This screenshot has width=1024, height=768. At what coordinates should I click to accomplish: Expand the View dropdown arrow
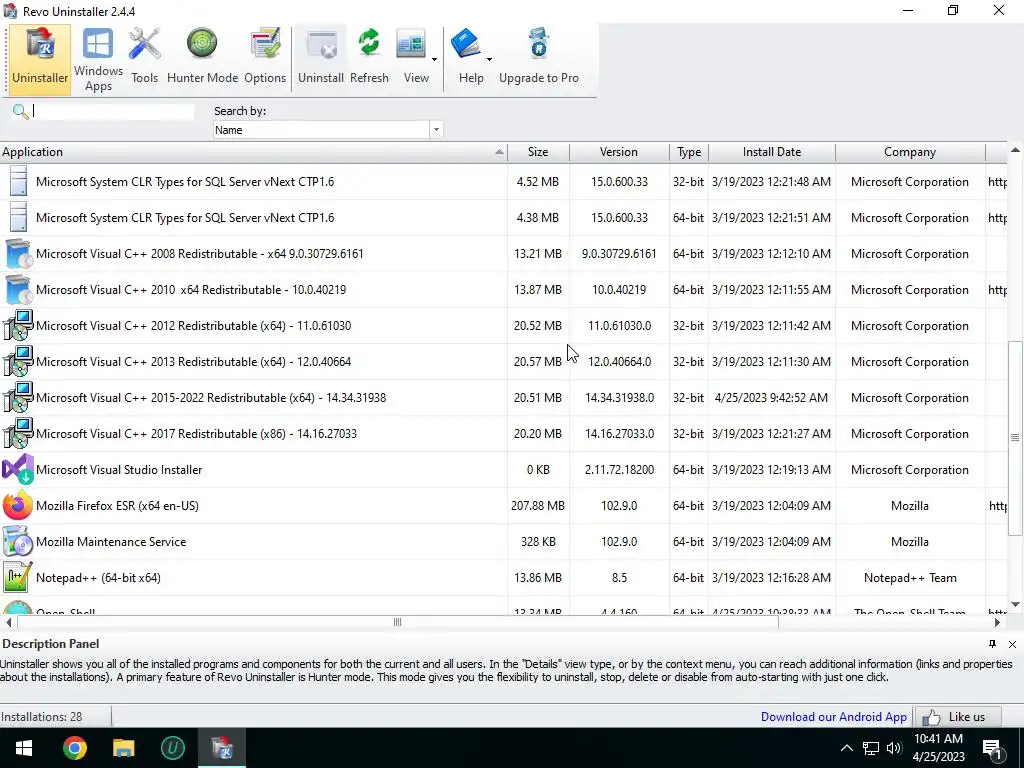click(x=434, y=59)
